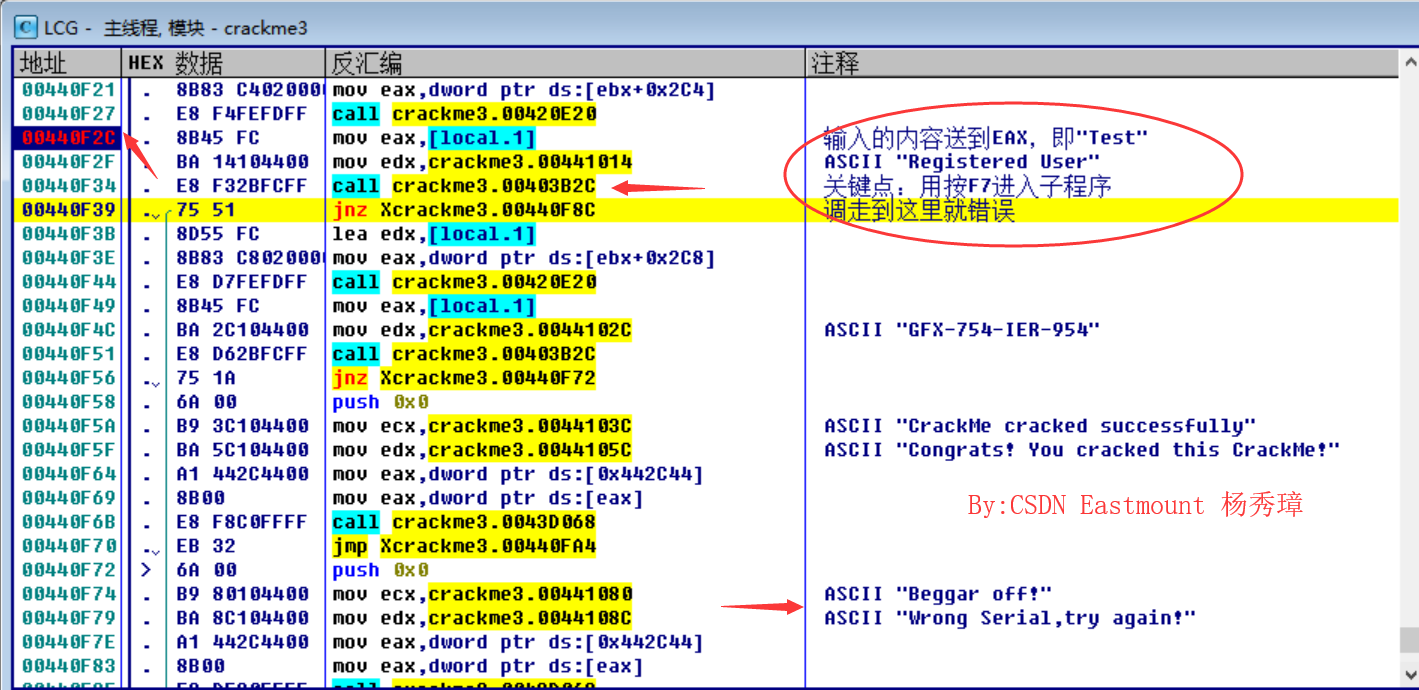This screenshot has height=690, width=1419.
Task: Select hex bytes '75 51'
Action: pos(205,210)
